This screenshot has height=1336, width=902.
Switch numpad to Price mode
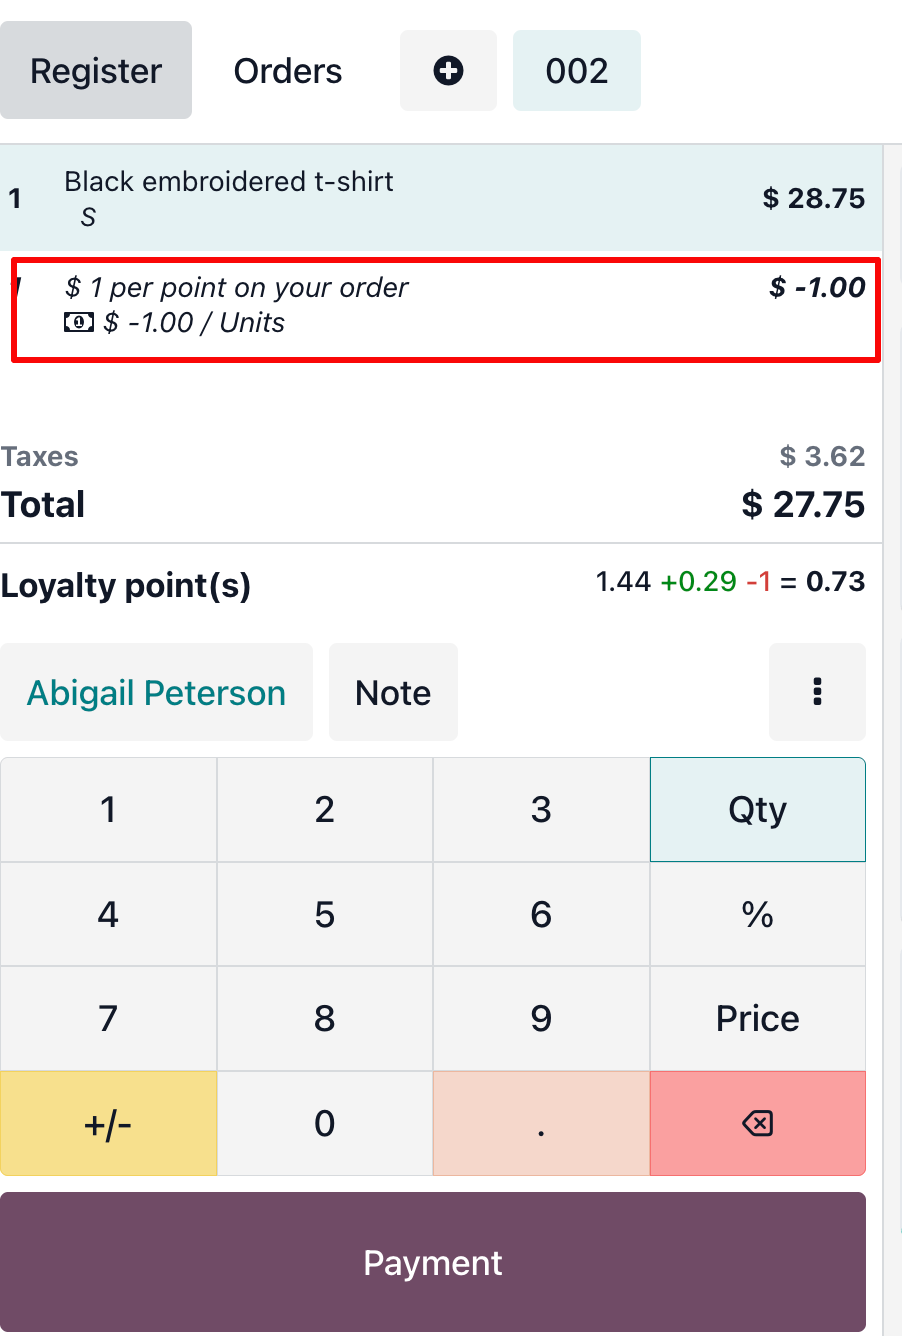[x=758, y=1019]
